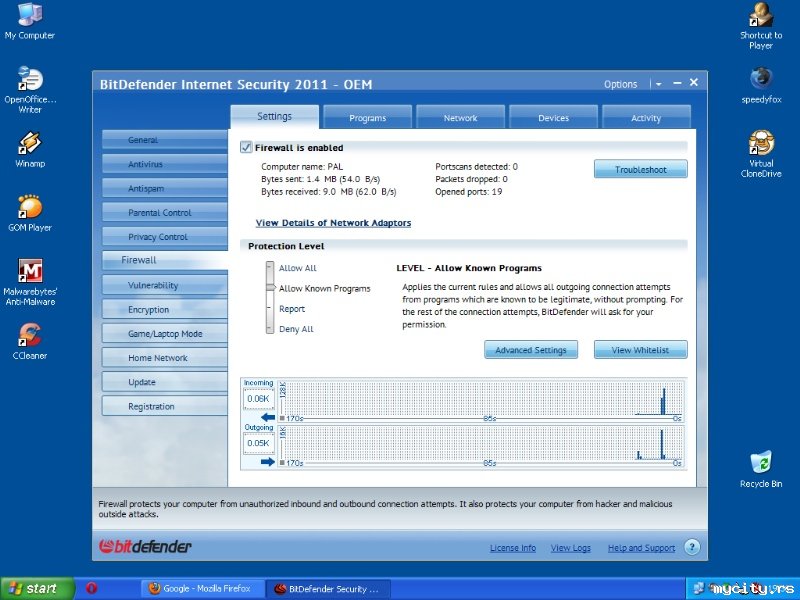Switch to the Network tab
The image size is (800, 600).
pyautogui.click(x=460, y=117)
